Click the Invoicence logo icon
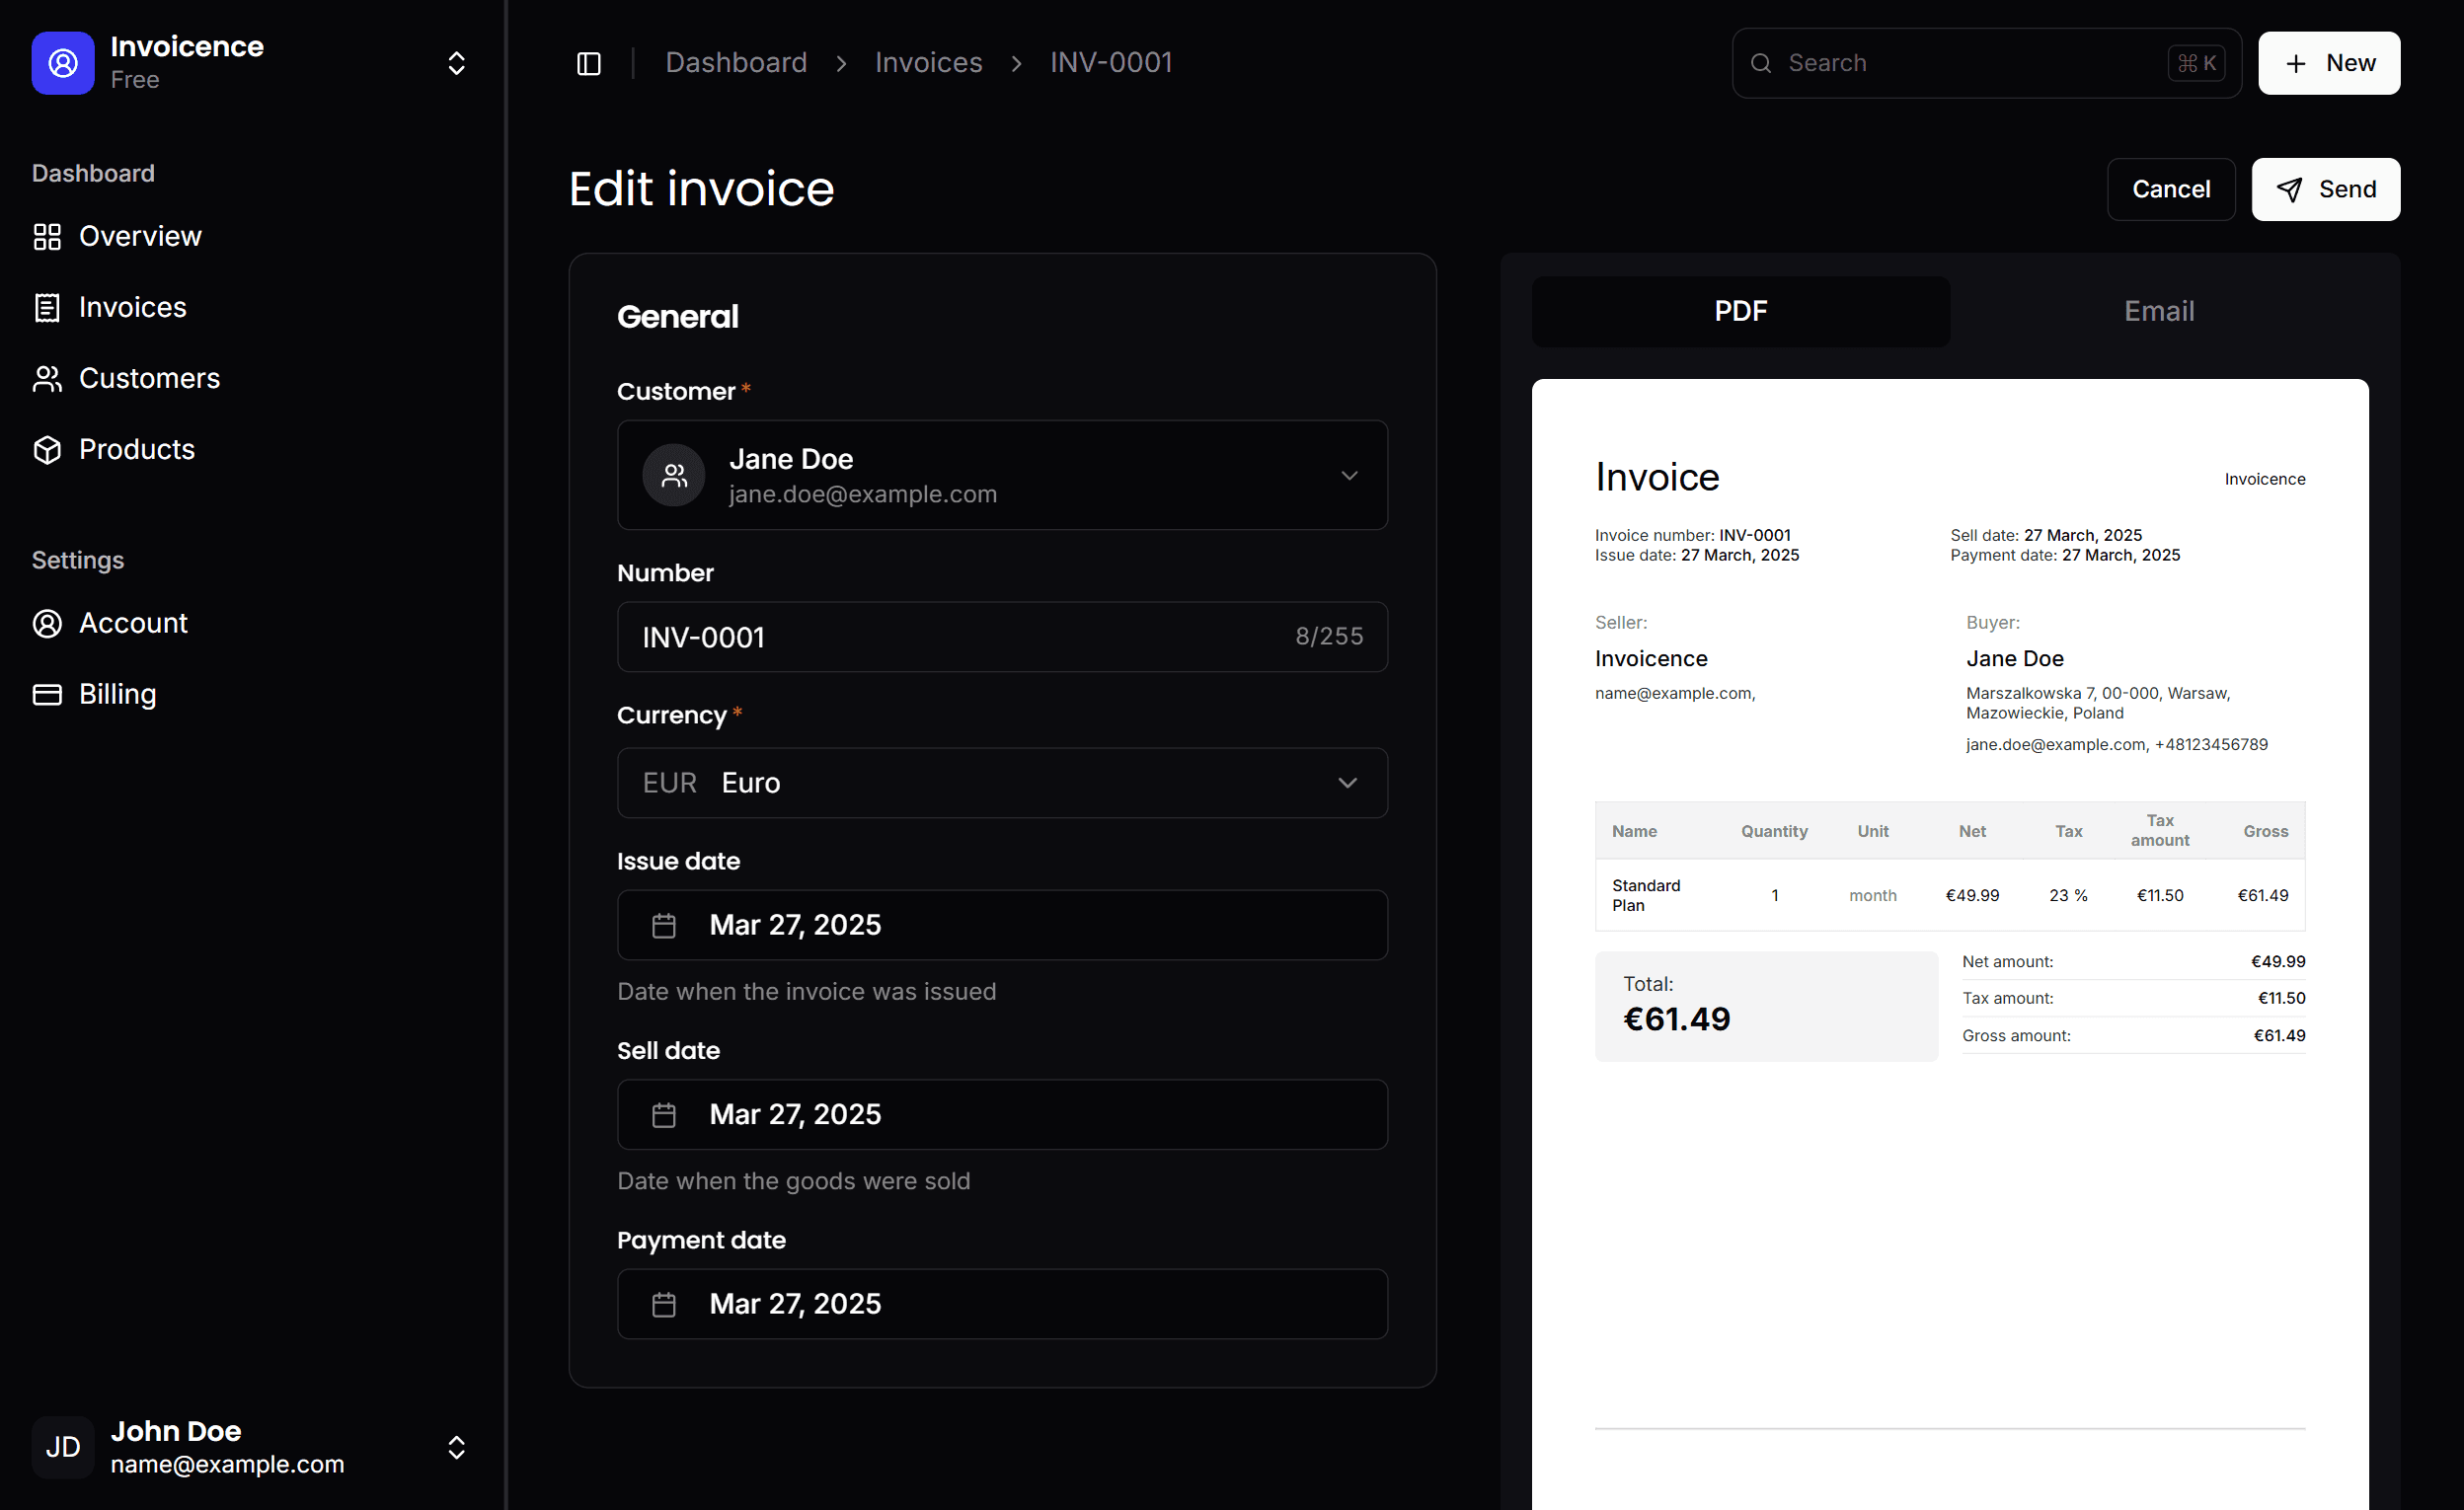This screenshot has width=2464, height=1510. point(63,63)
